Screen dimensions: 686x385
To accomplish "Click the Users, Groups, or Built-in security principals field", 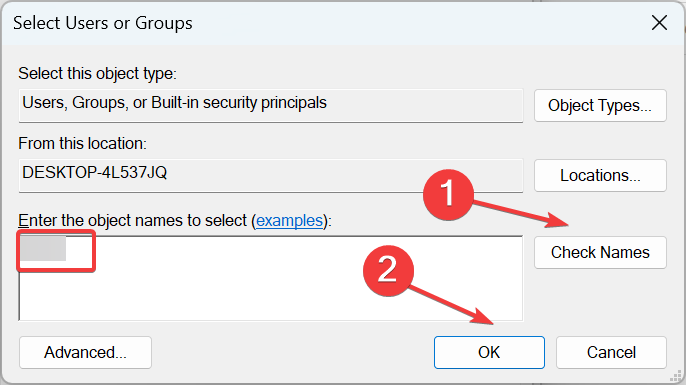I will pos(270,105).
